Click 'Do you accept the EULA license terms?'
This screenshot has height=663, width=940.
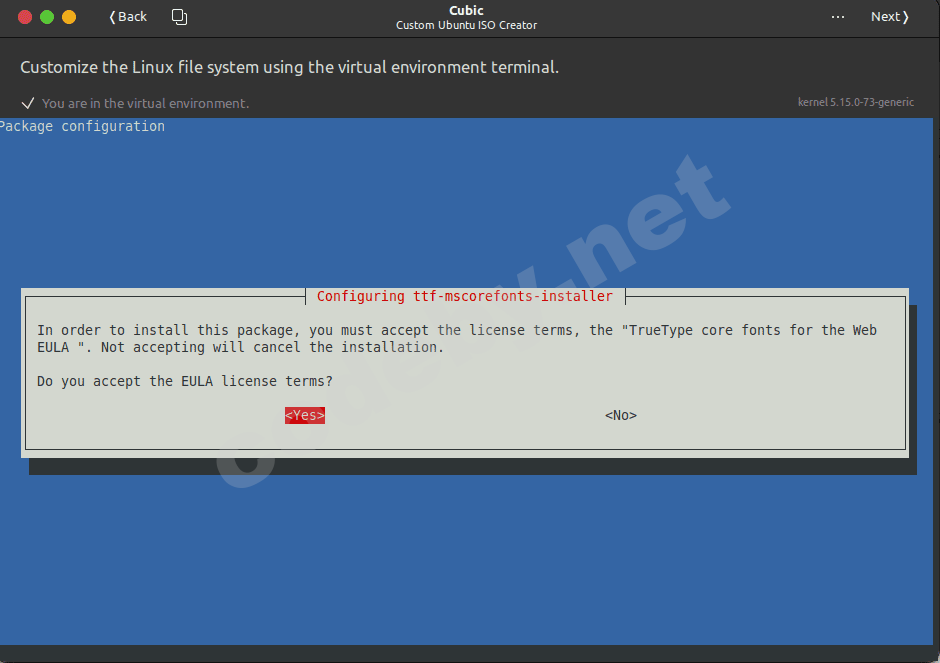[x=185, y=381]
